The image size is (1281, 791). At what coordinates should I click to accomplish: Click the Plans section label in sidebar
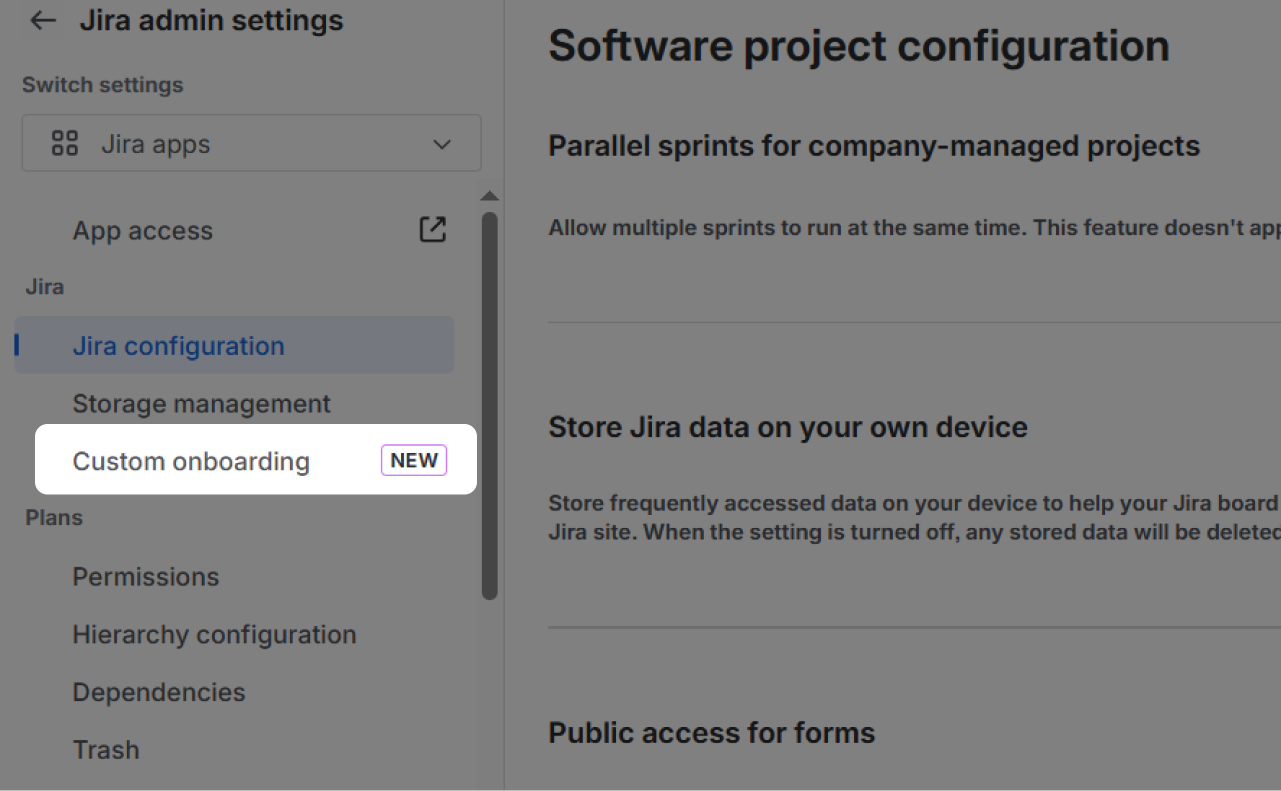[54, 518]
